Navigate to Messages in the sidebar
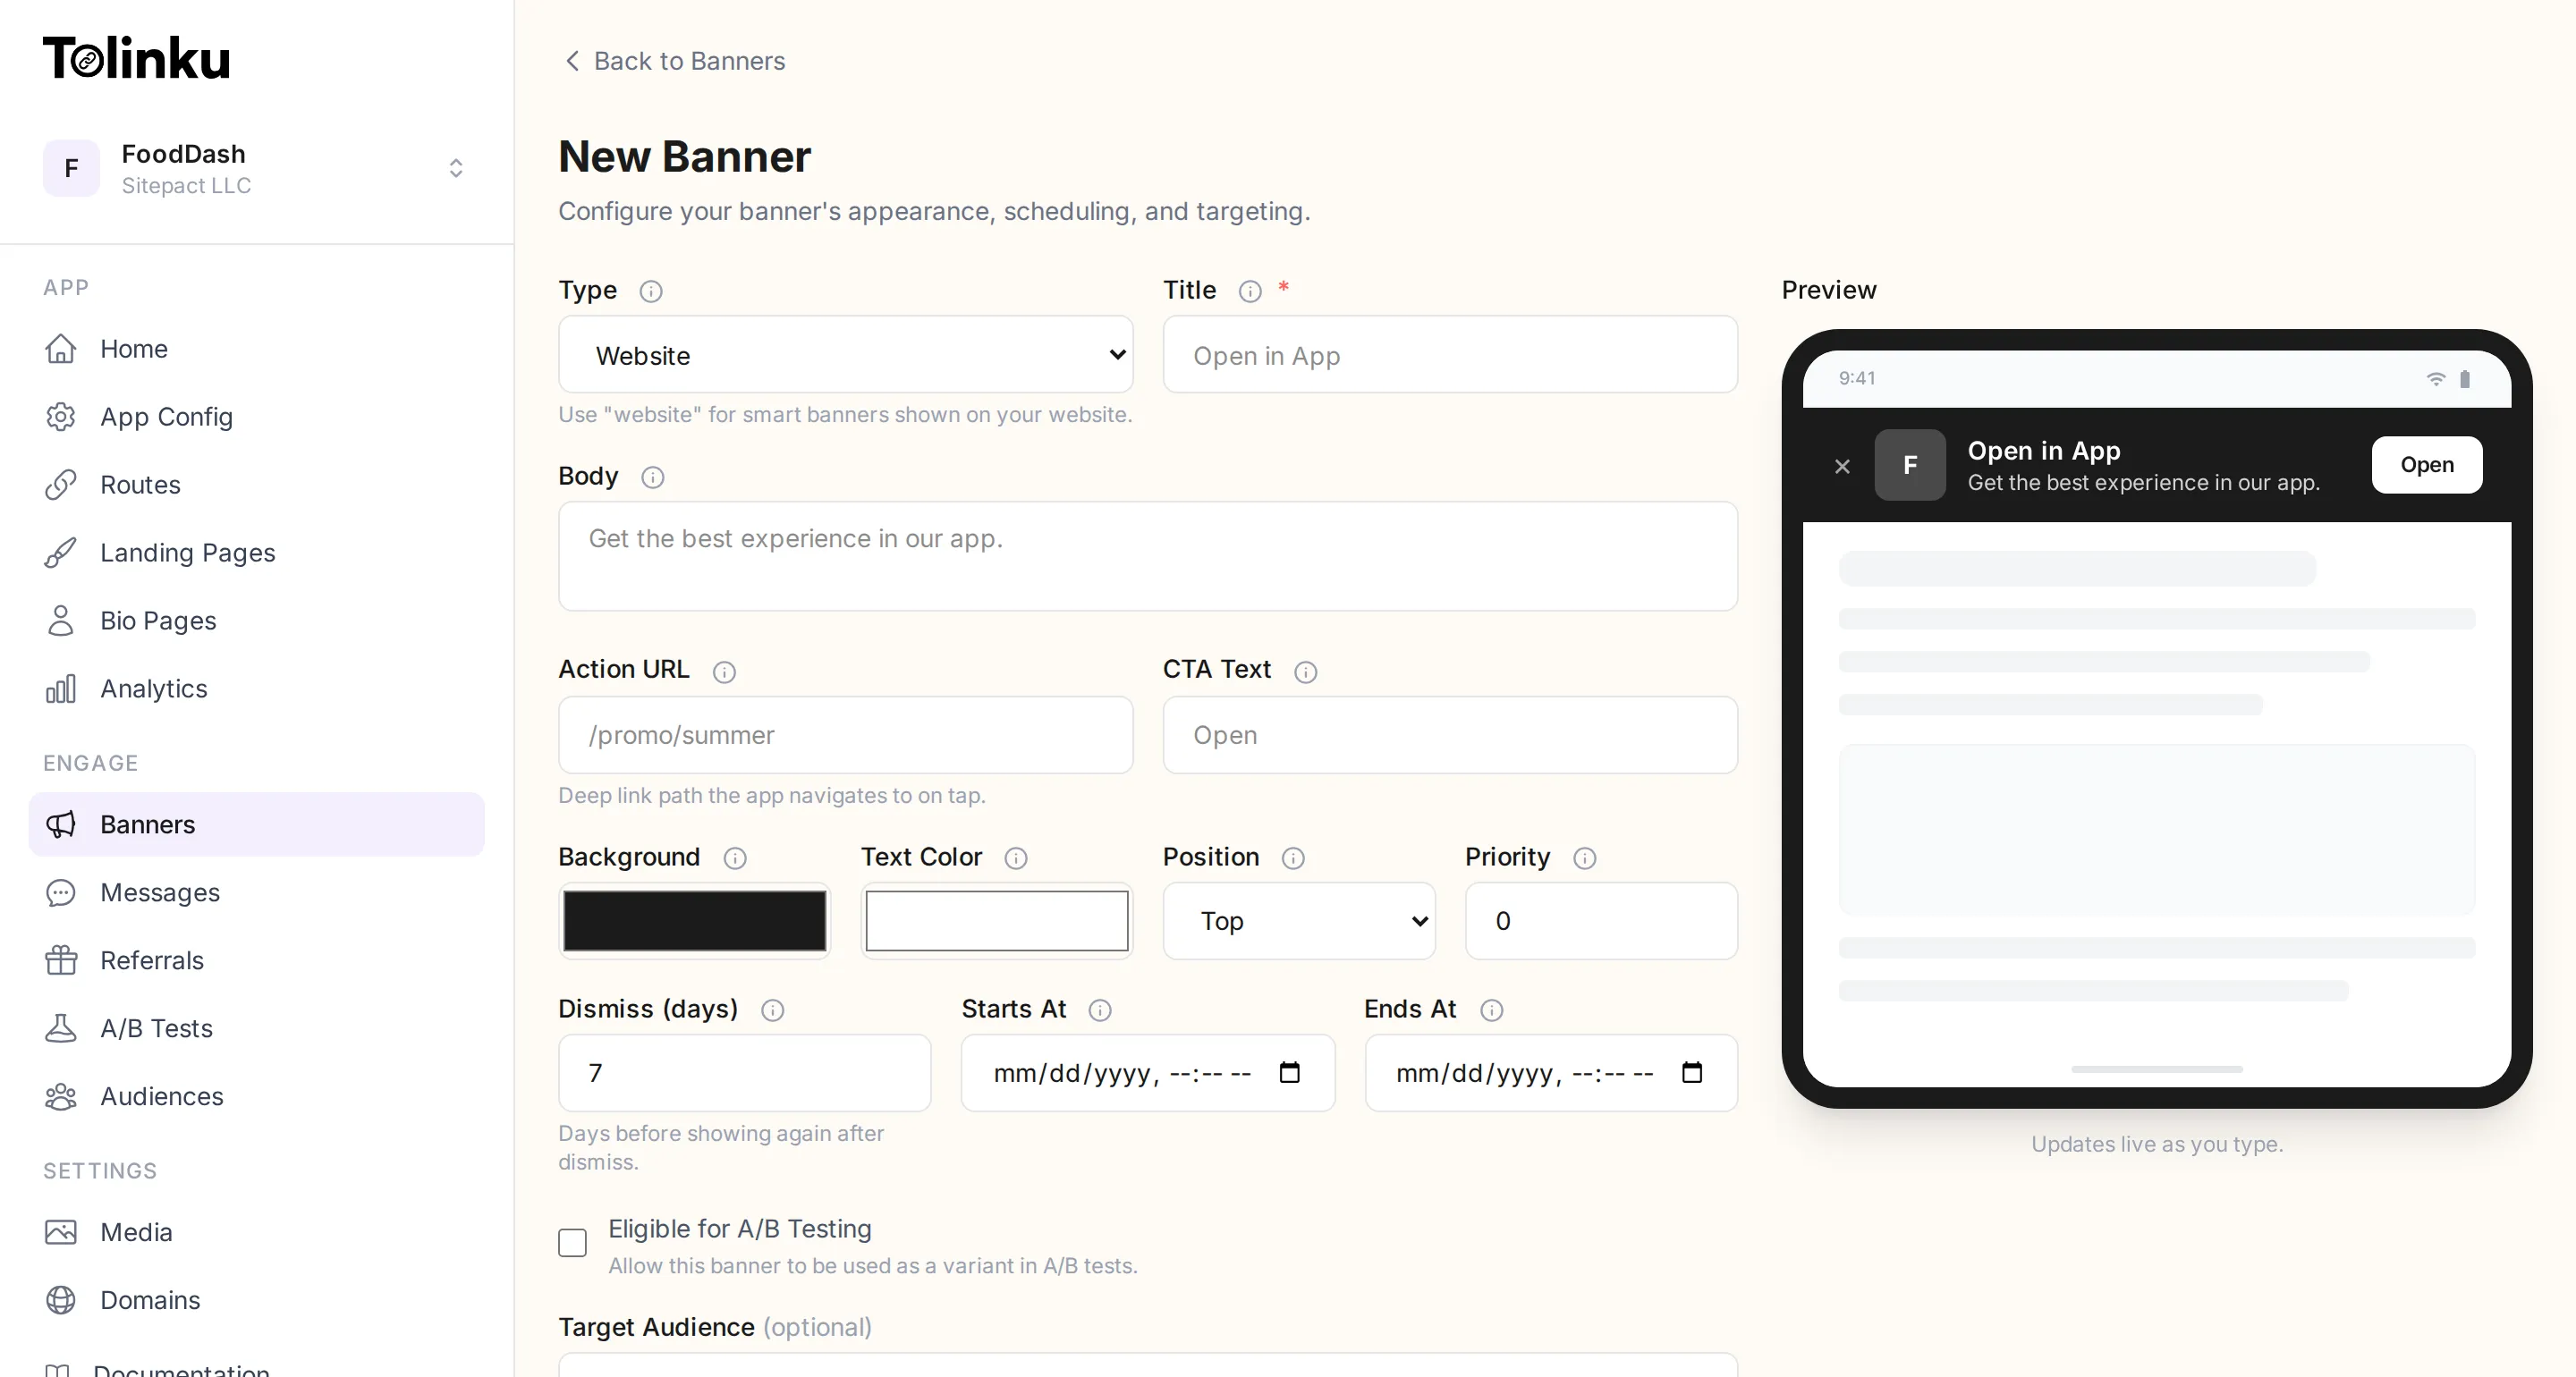 (x=160, y=893)
